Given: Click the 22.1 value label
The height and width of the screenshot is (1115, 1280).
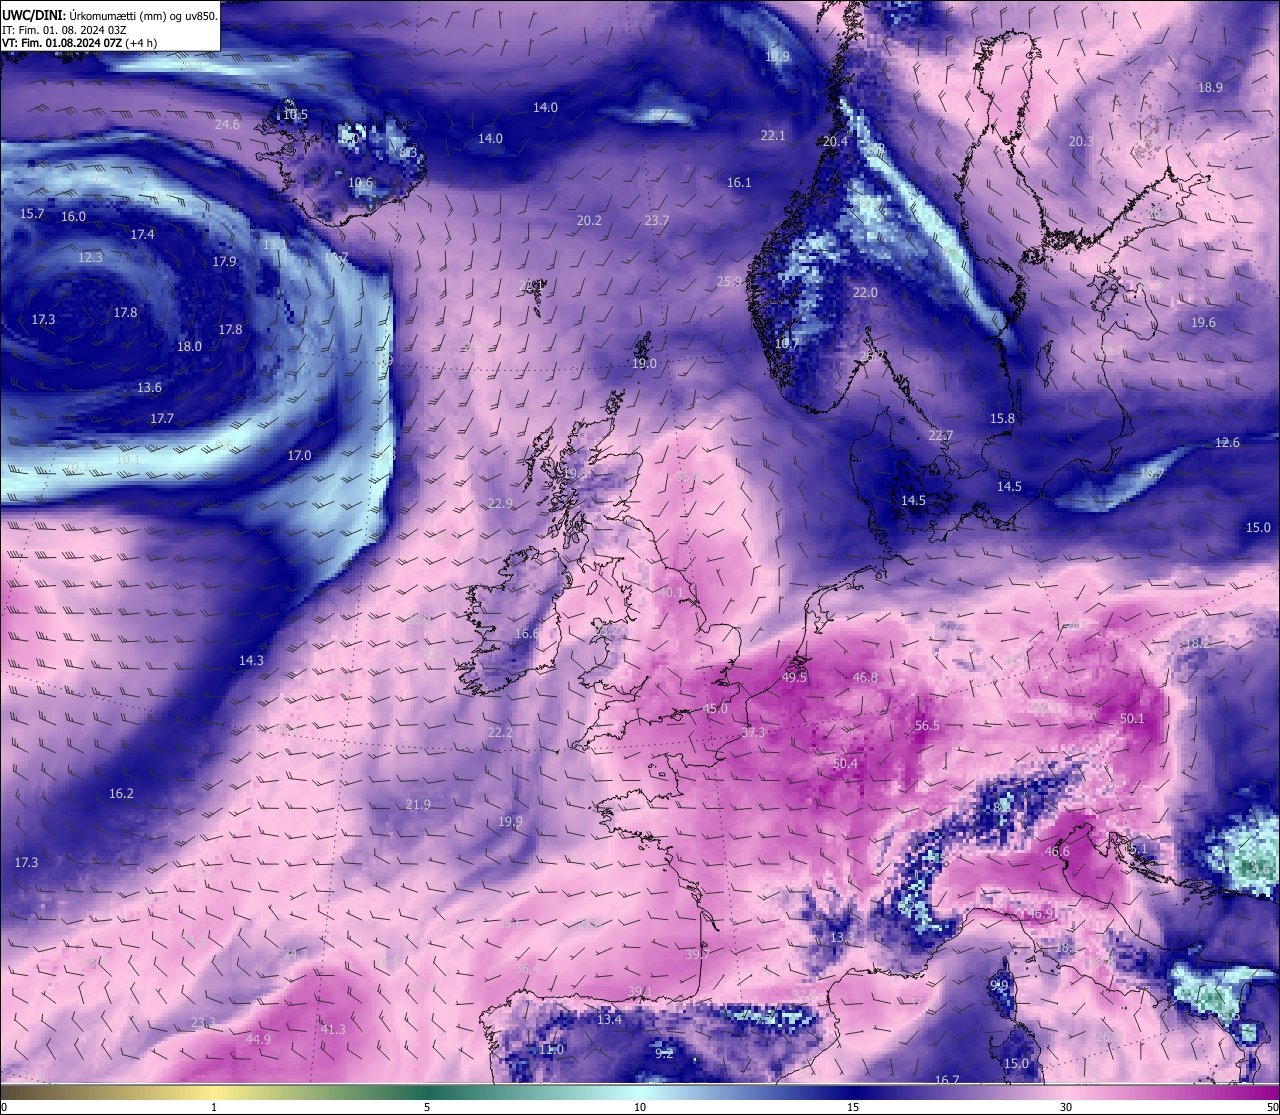Looking at the screenshot, I should tap(773, 136).
